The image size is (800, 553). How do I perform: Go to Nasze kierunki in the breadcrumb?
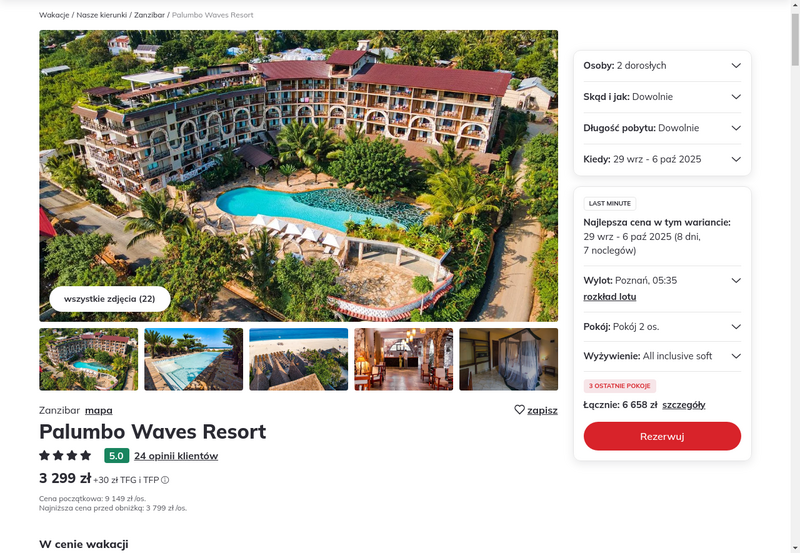(102, 15)
